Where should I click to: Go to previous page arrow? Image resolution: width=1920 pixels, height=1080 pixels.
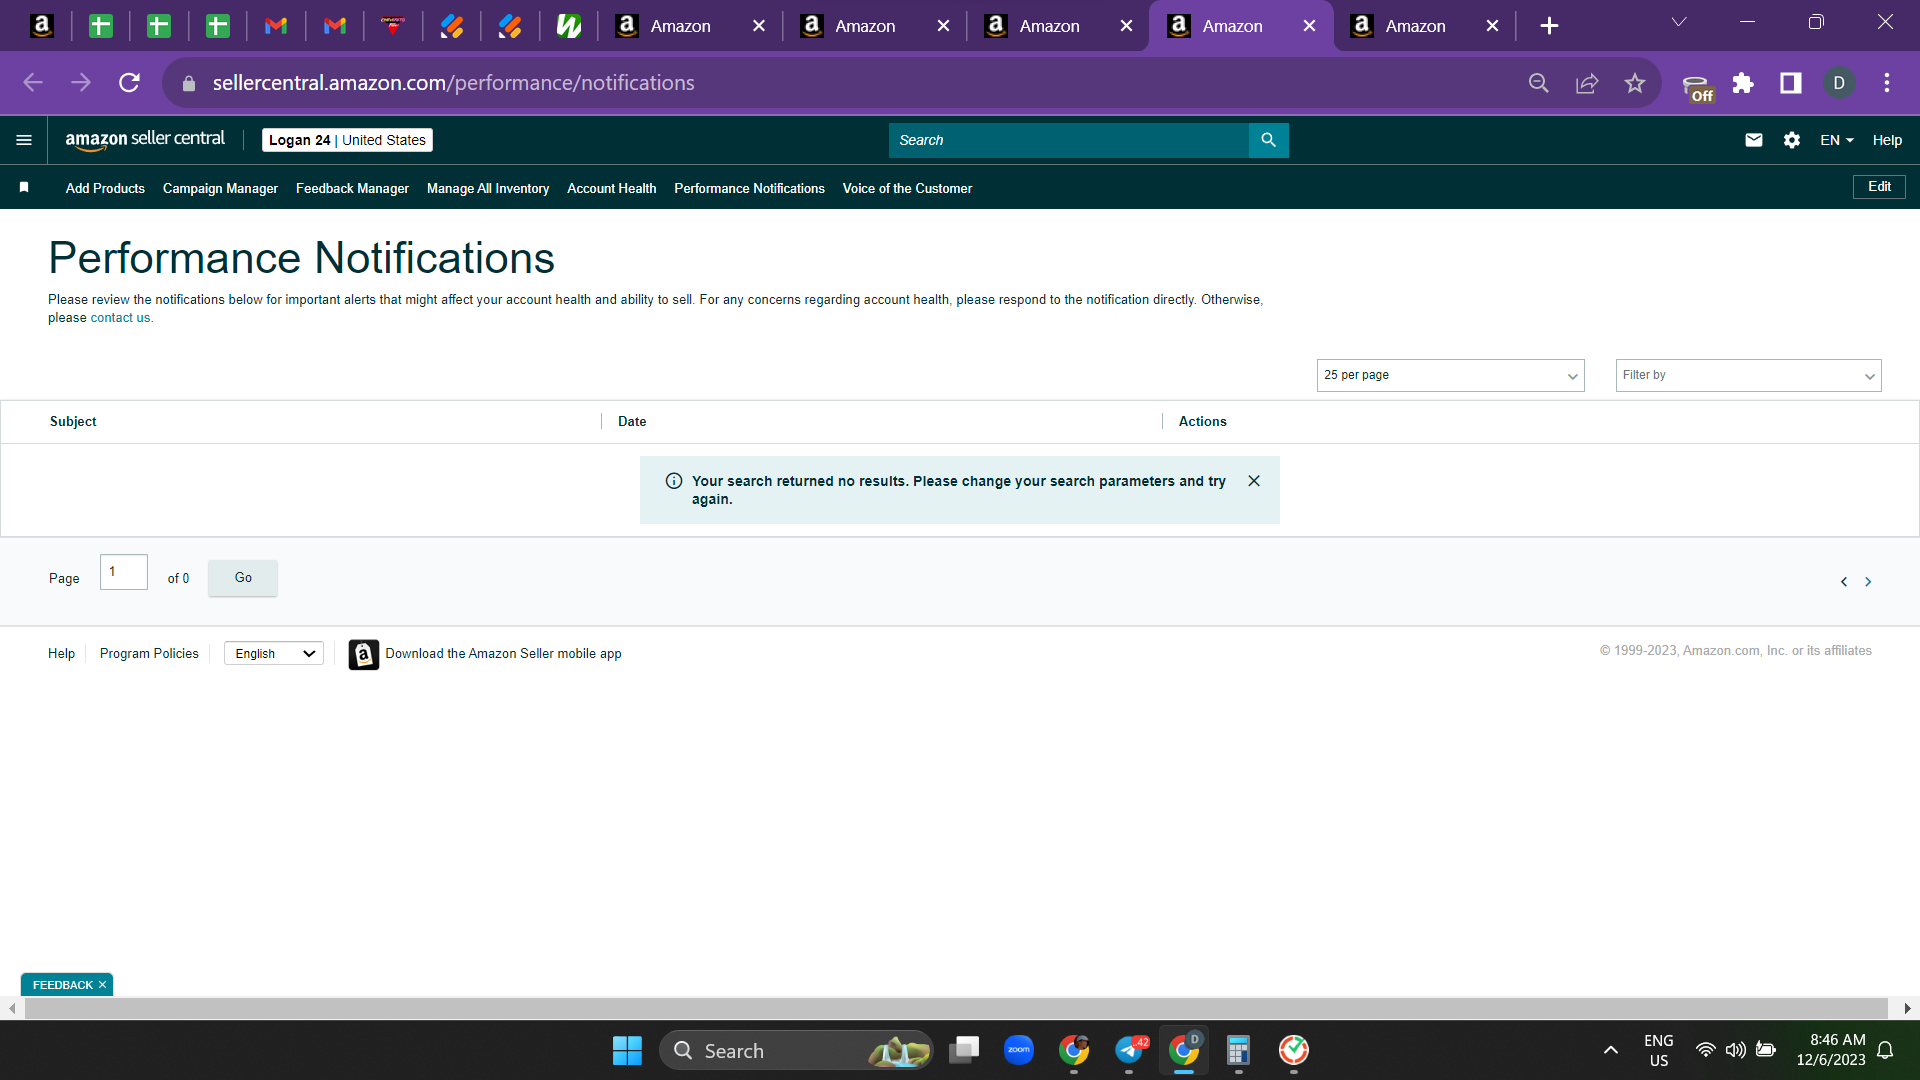coord(1844,582)
